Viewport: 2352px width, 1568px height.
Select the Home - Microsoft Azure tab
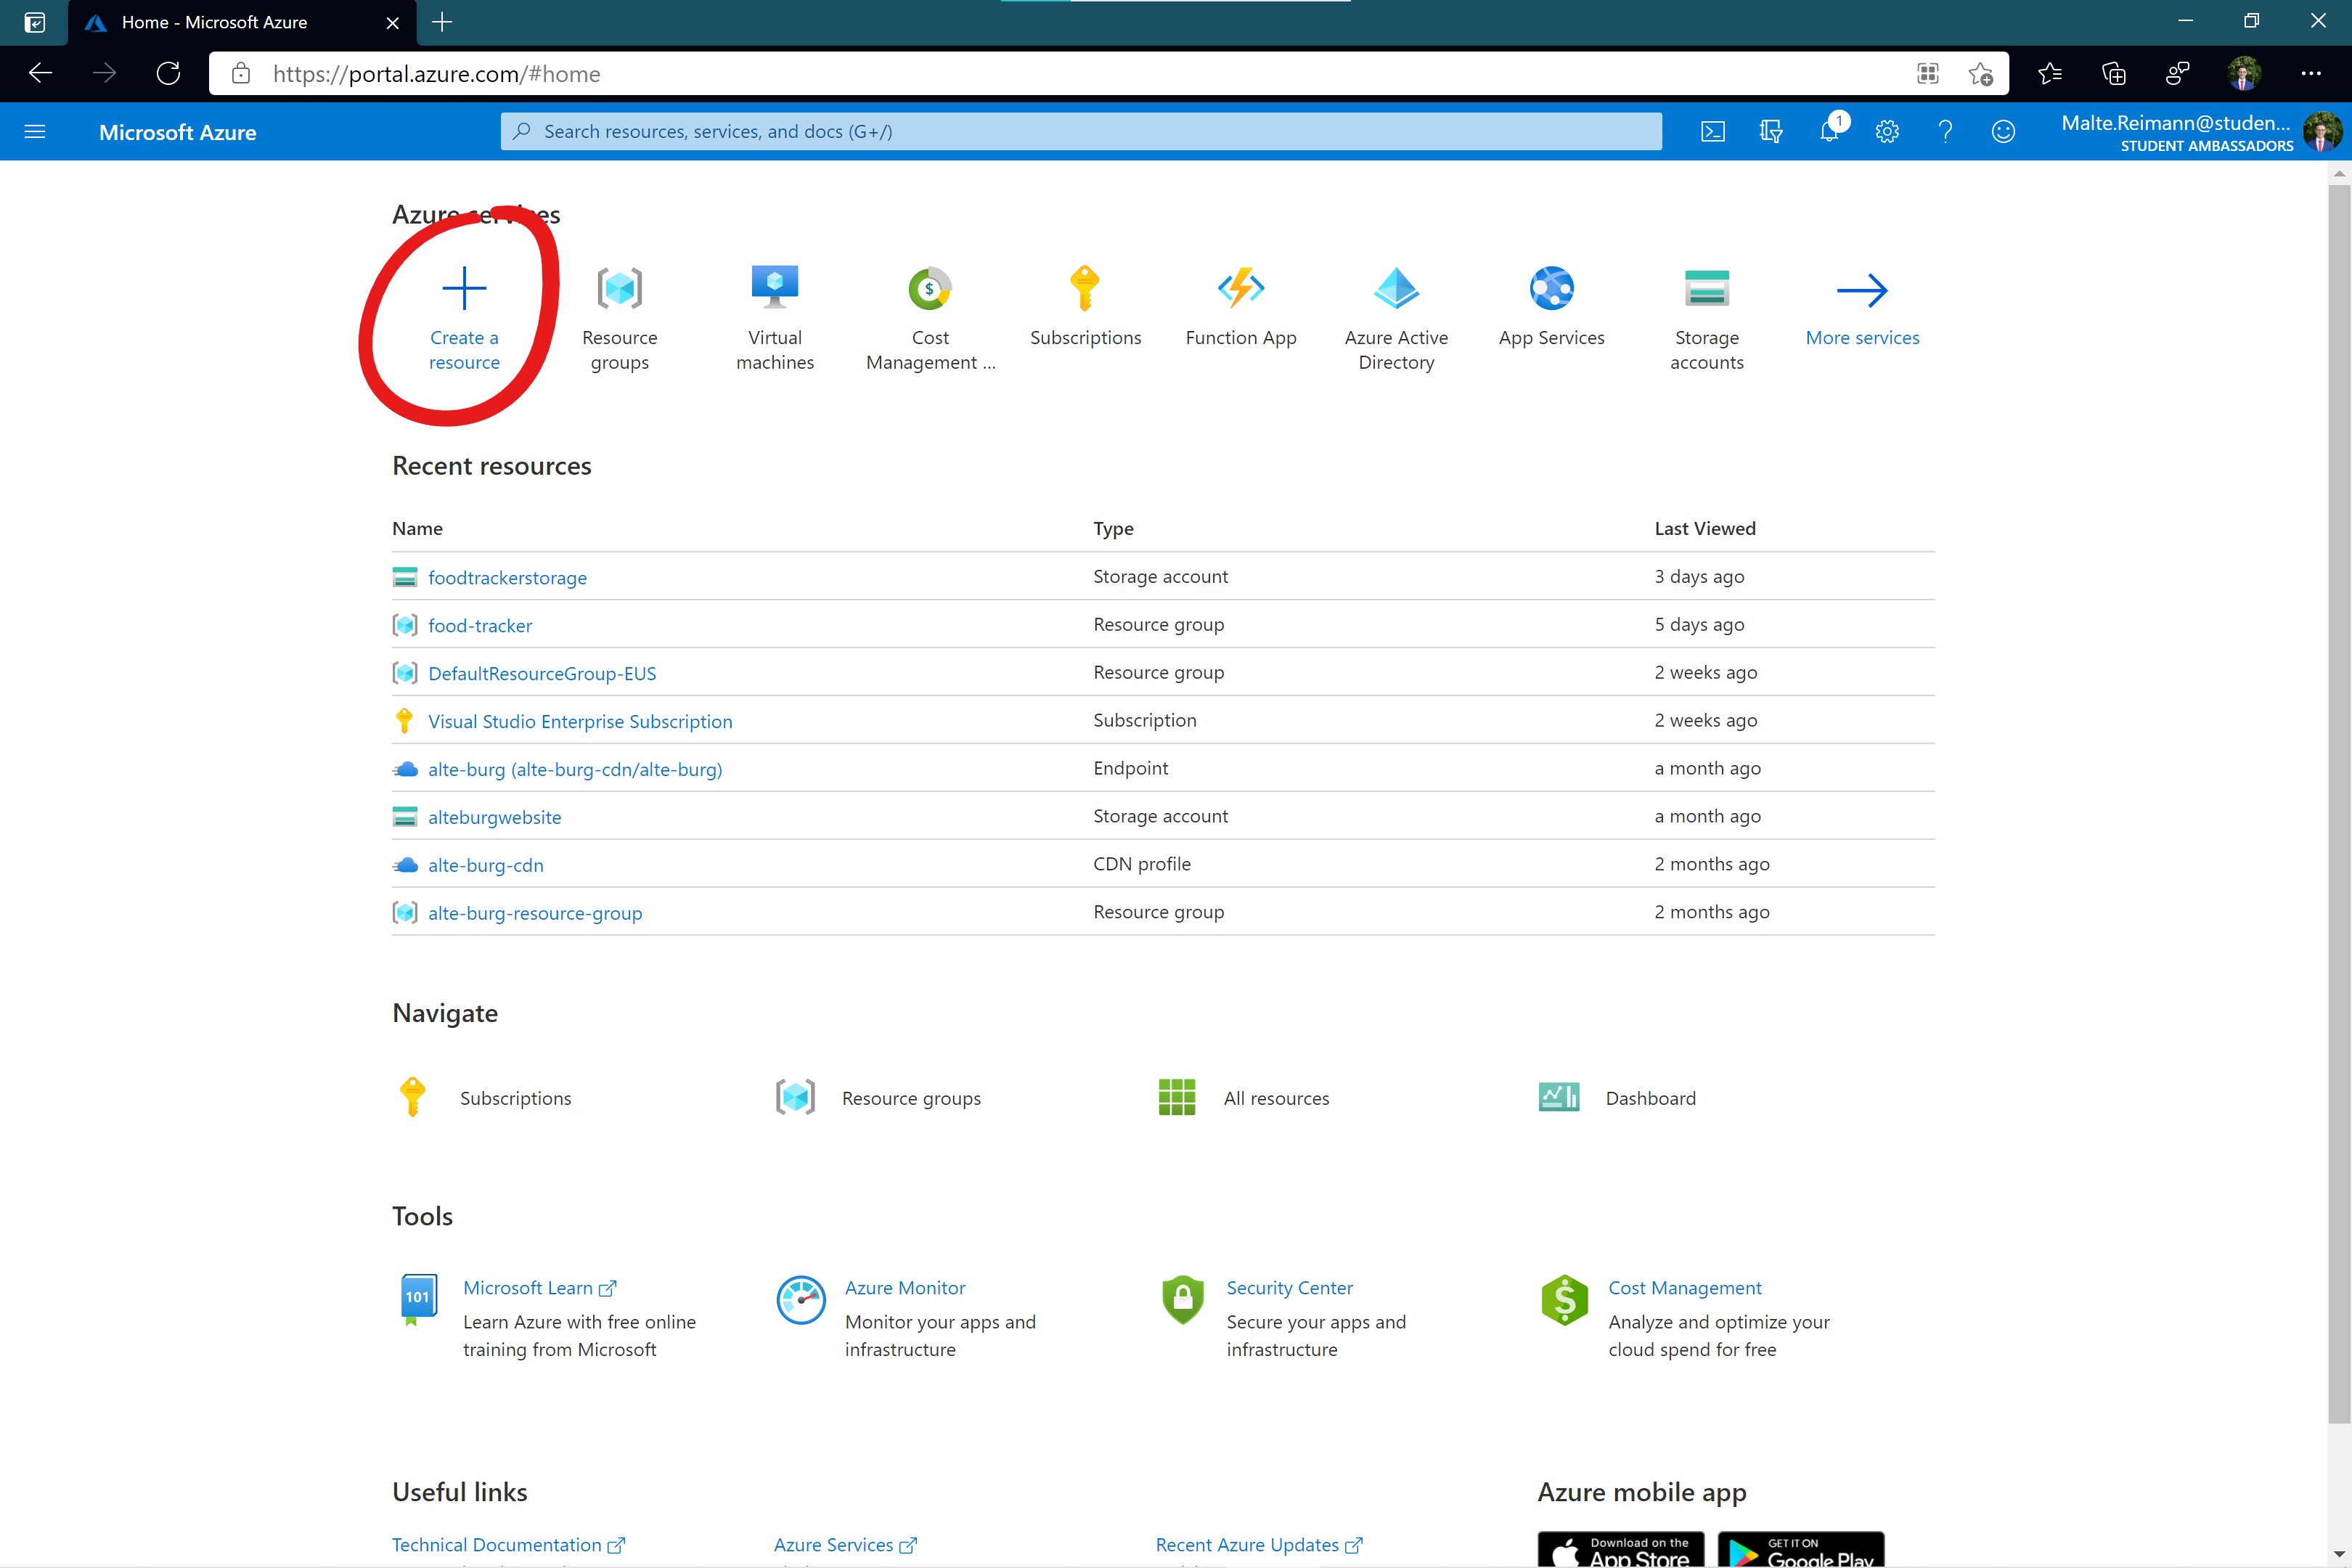pos(214,22)
